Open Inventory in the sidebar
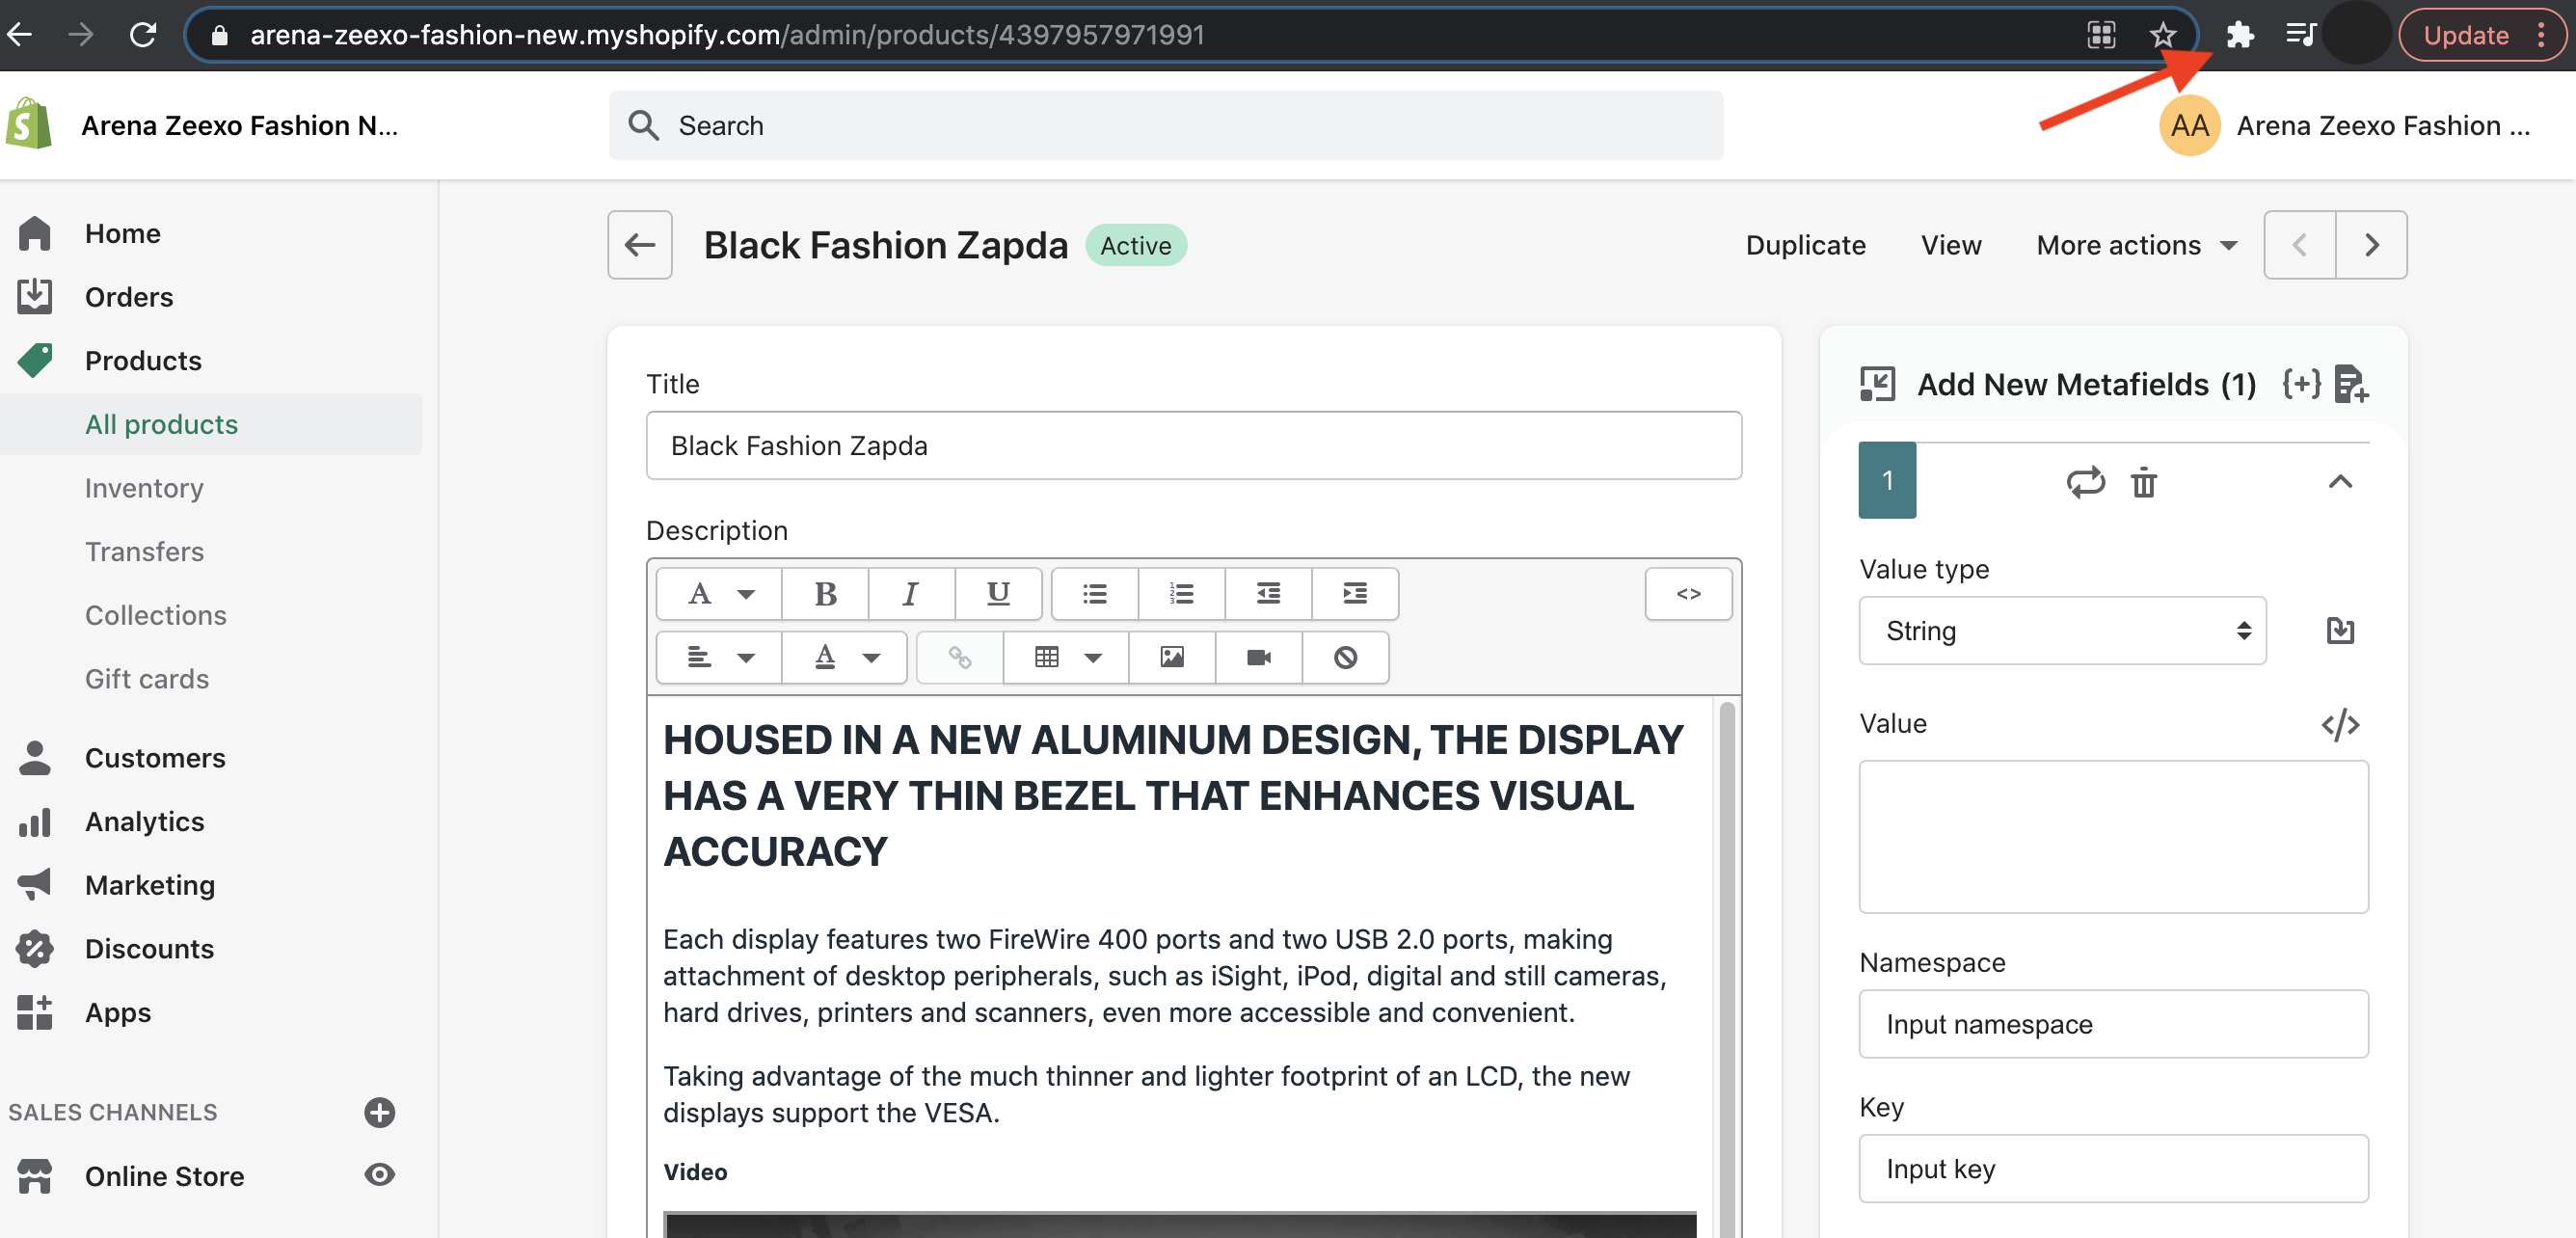The height and width of the screenshot is (1238, 2576). pyautogui.click(x=144, y=488)
